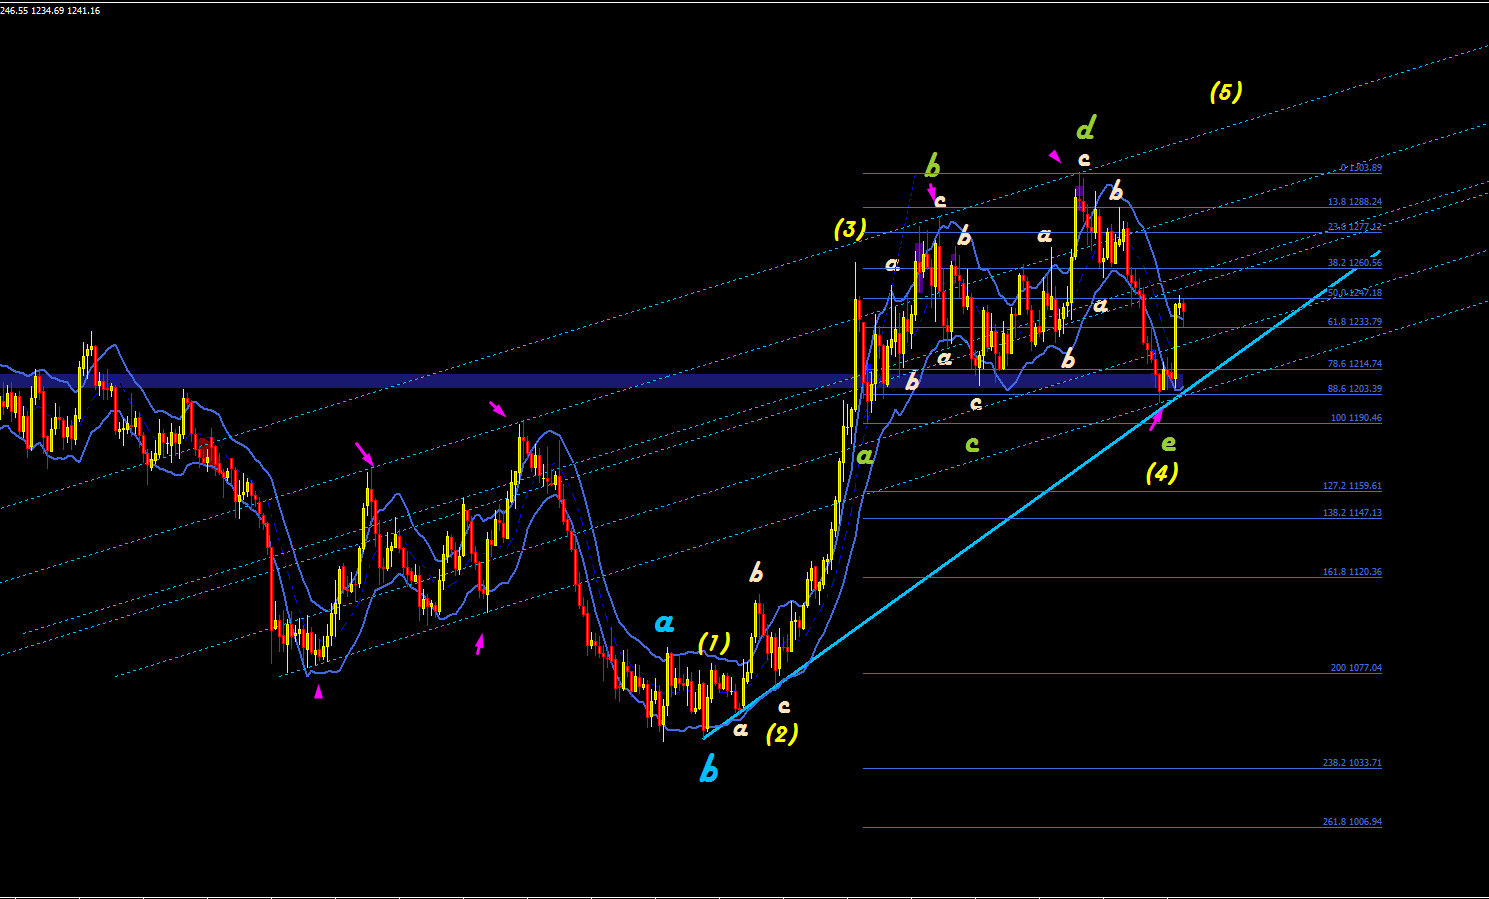This screenshot has height=899, width=1489.
Task: Click the Fibonacci level label '261.8 1006.94'
Action: tap(1352, 822)
